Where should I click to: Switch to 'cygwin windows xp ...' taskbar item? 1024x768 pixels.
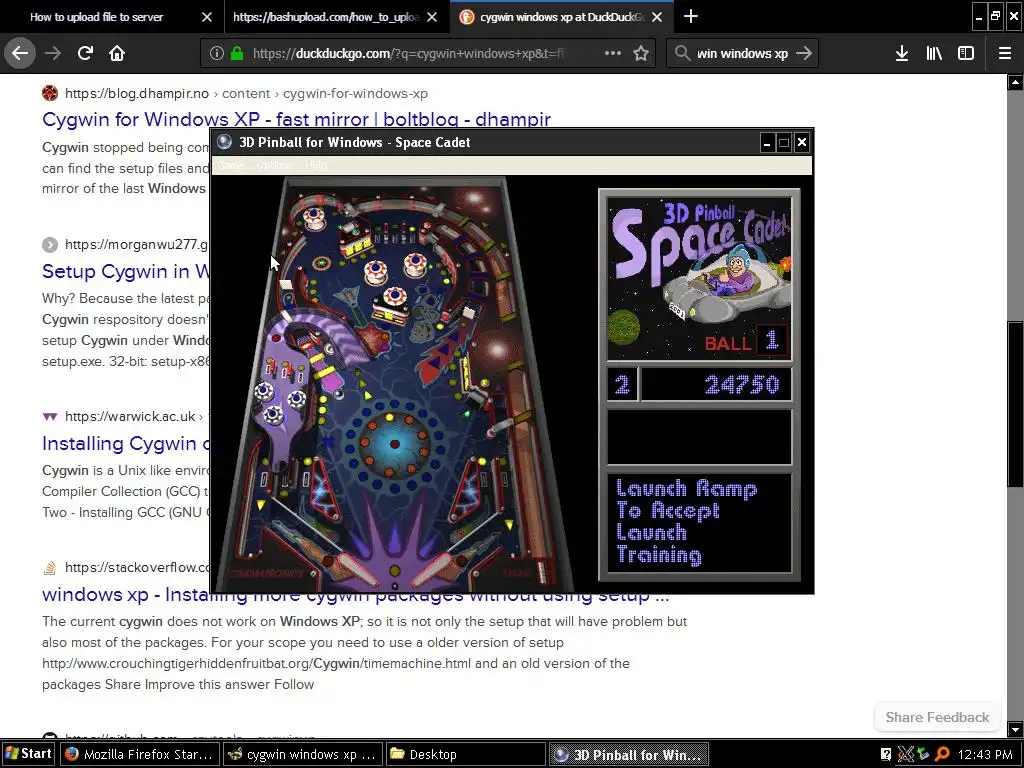302,754
